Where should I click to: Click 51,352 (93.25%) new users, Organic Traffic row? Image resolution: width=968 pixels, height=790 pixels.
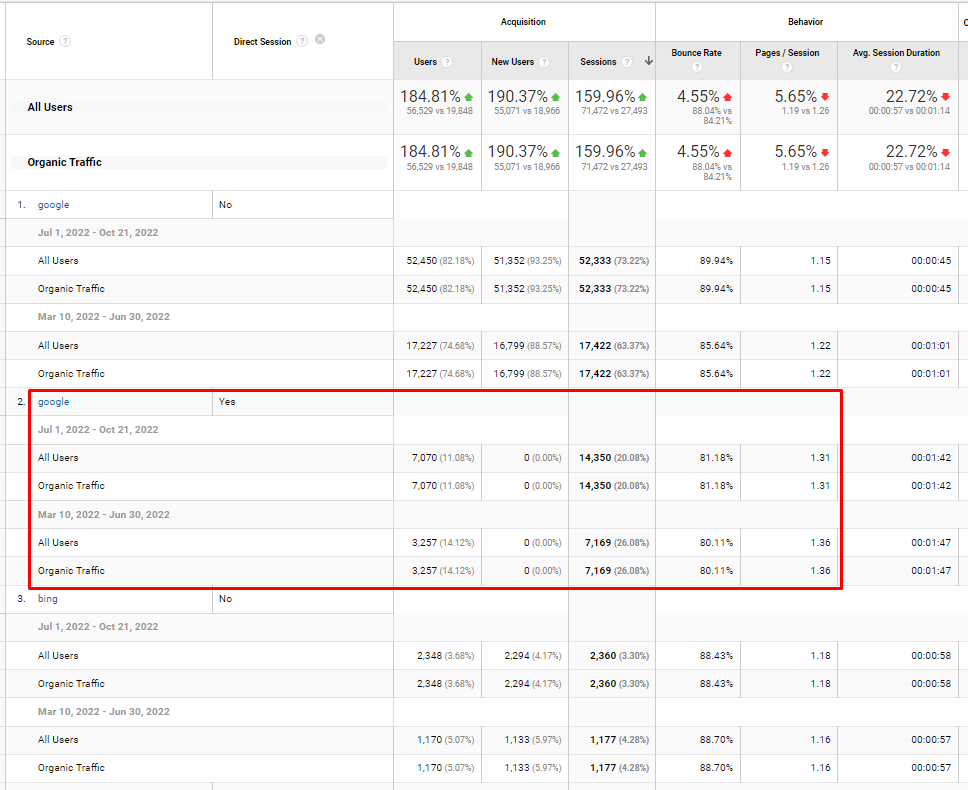click(x=527, y=288)
